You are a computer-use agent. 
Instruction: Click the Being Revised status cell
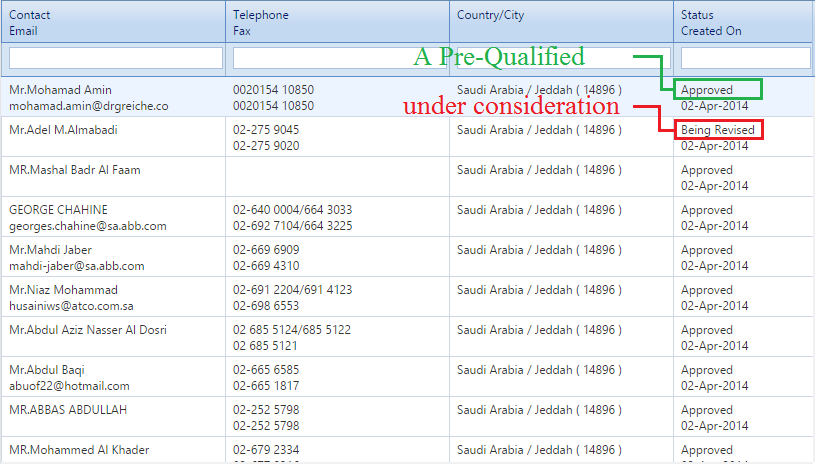pyautogui.click(x=718, y=130)
